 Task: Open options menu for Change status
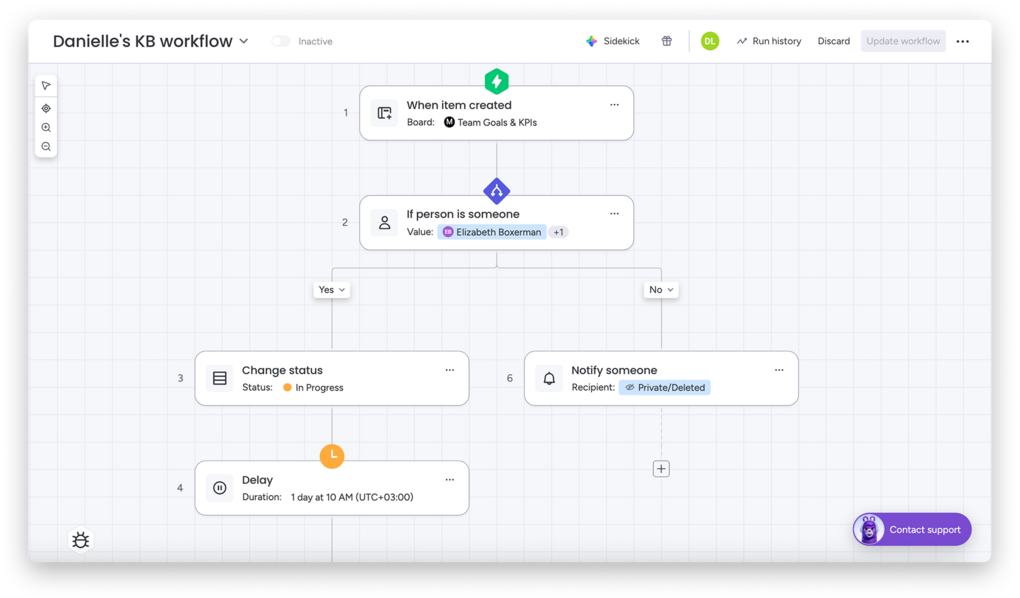coord(450,370)
